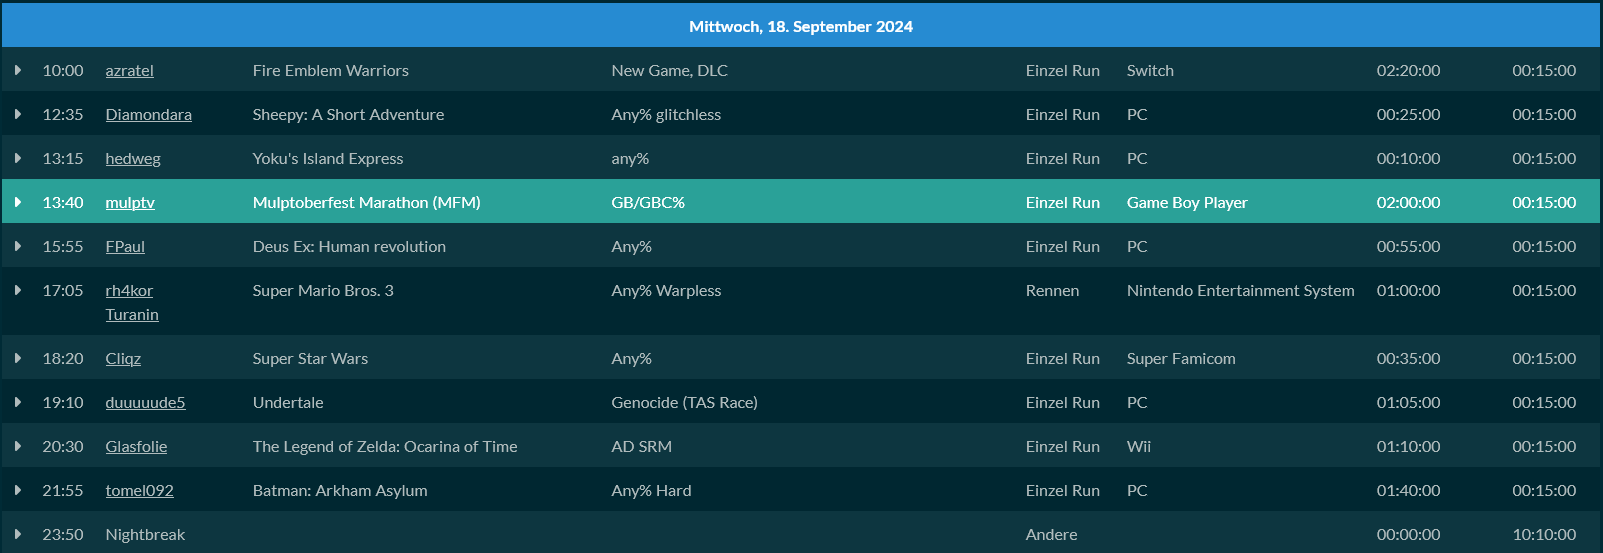The height and width of the screenshot is (553, 1603).
Task: Click the Game Boy Player platform cell
Action: [1187, 203]
